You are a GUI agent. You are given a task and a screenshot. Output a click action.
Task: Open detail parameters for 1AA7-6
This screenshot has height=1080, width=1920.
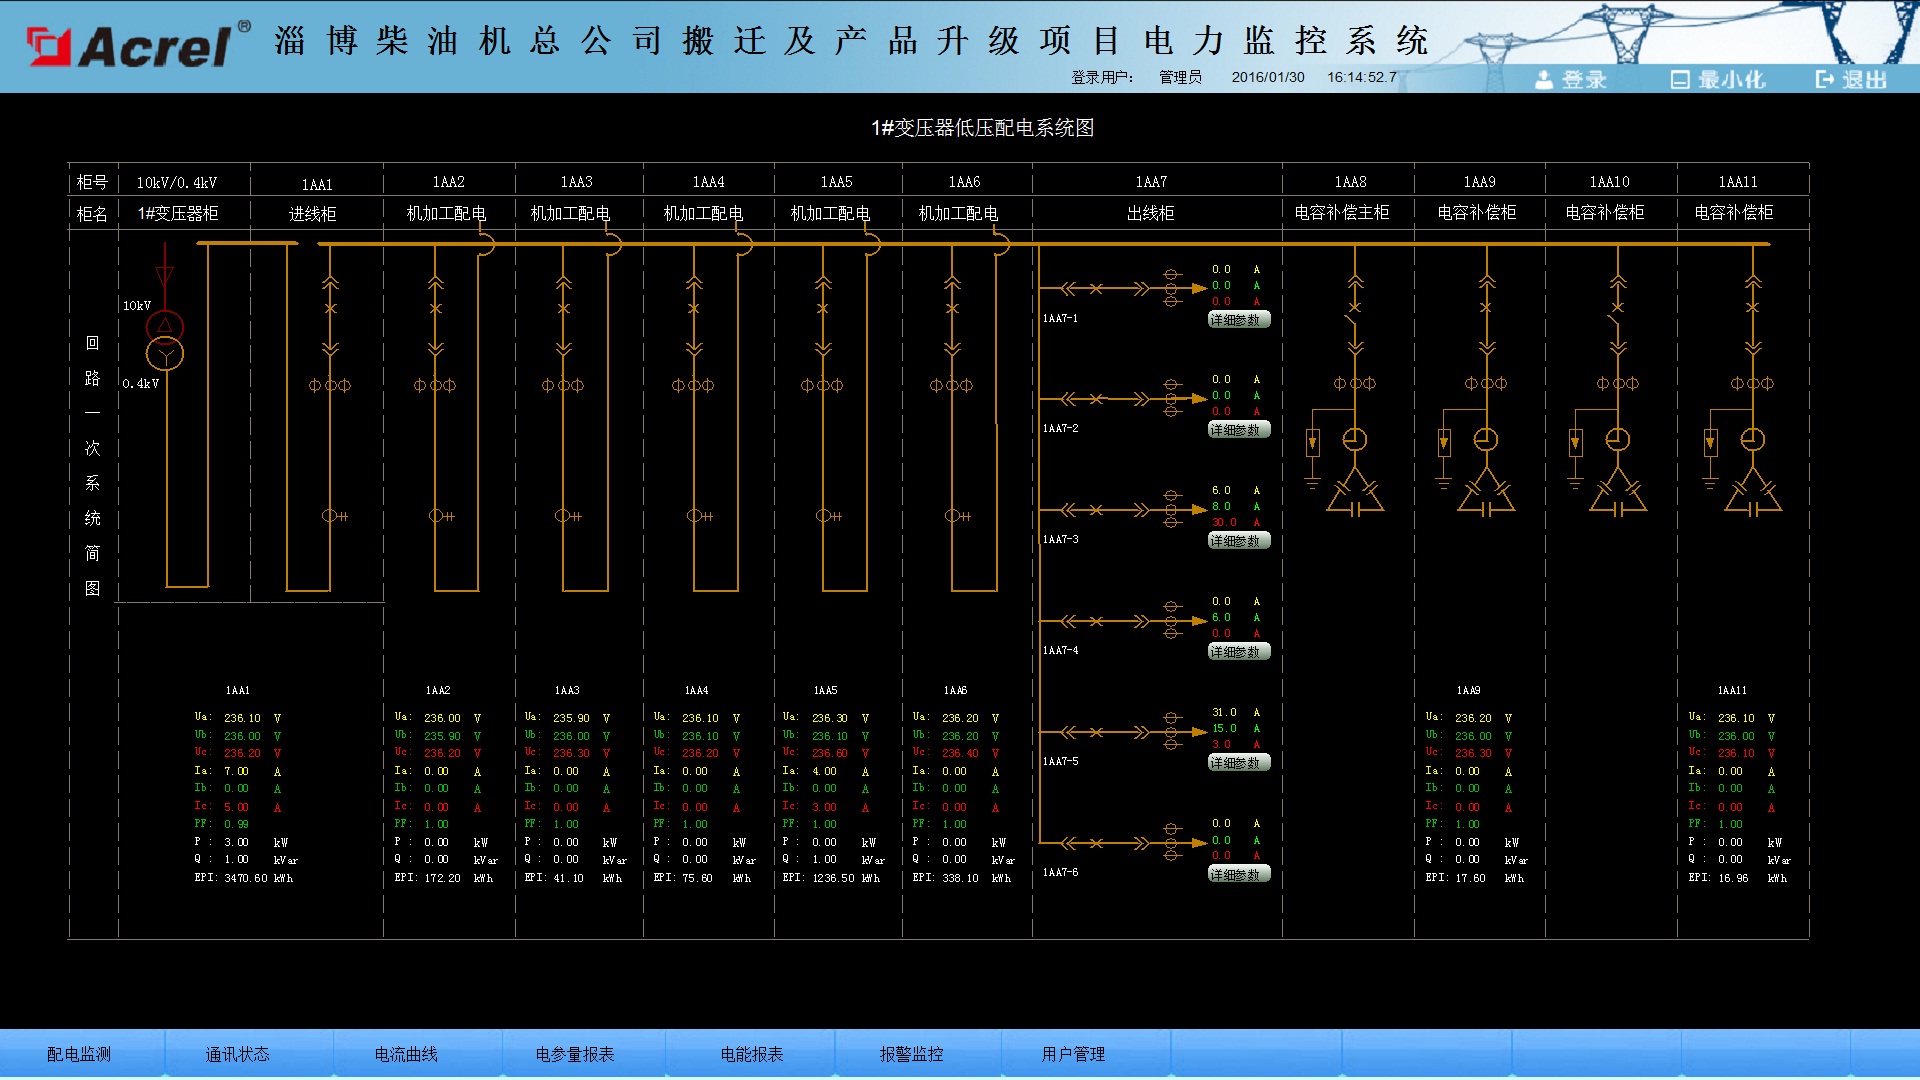1238,875
